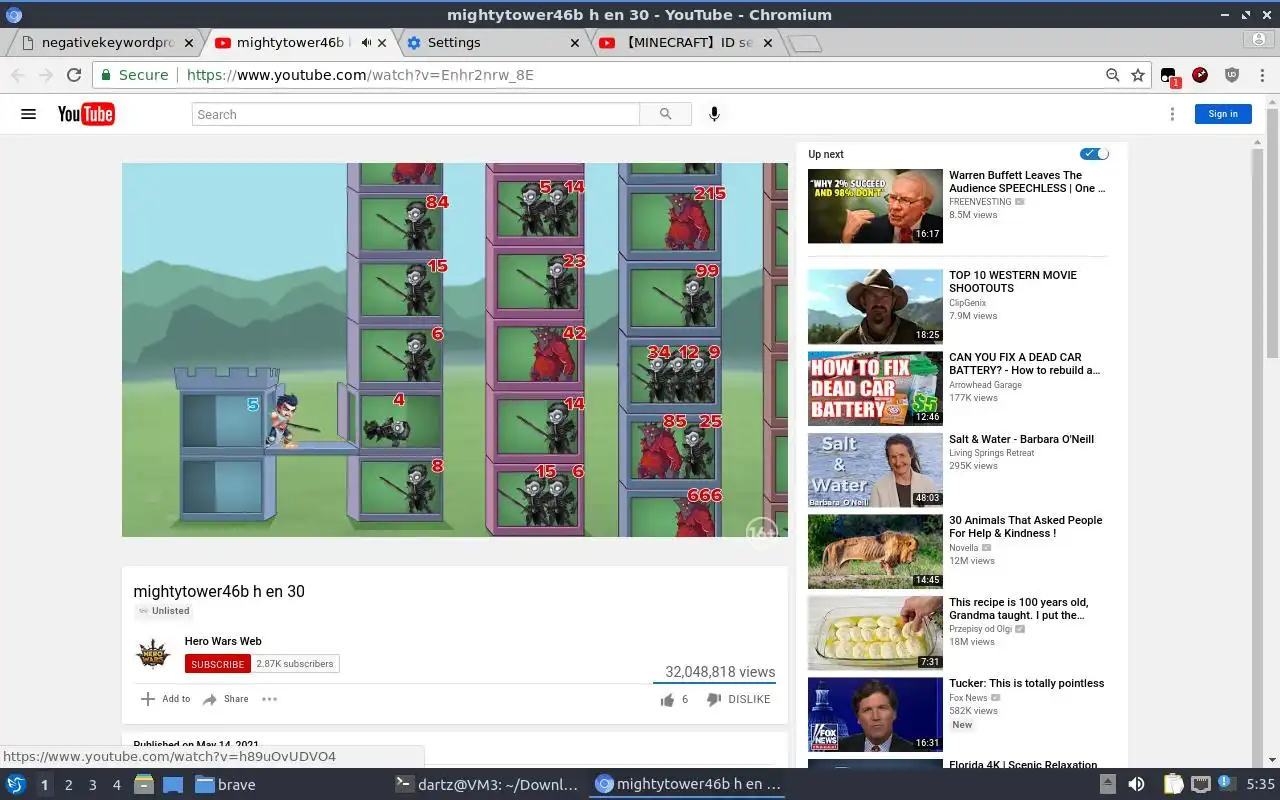Open the dead car battery thumbnail
1280x800 pixels.
click(x=875, y=388)
